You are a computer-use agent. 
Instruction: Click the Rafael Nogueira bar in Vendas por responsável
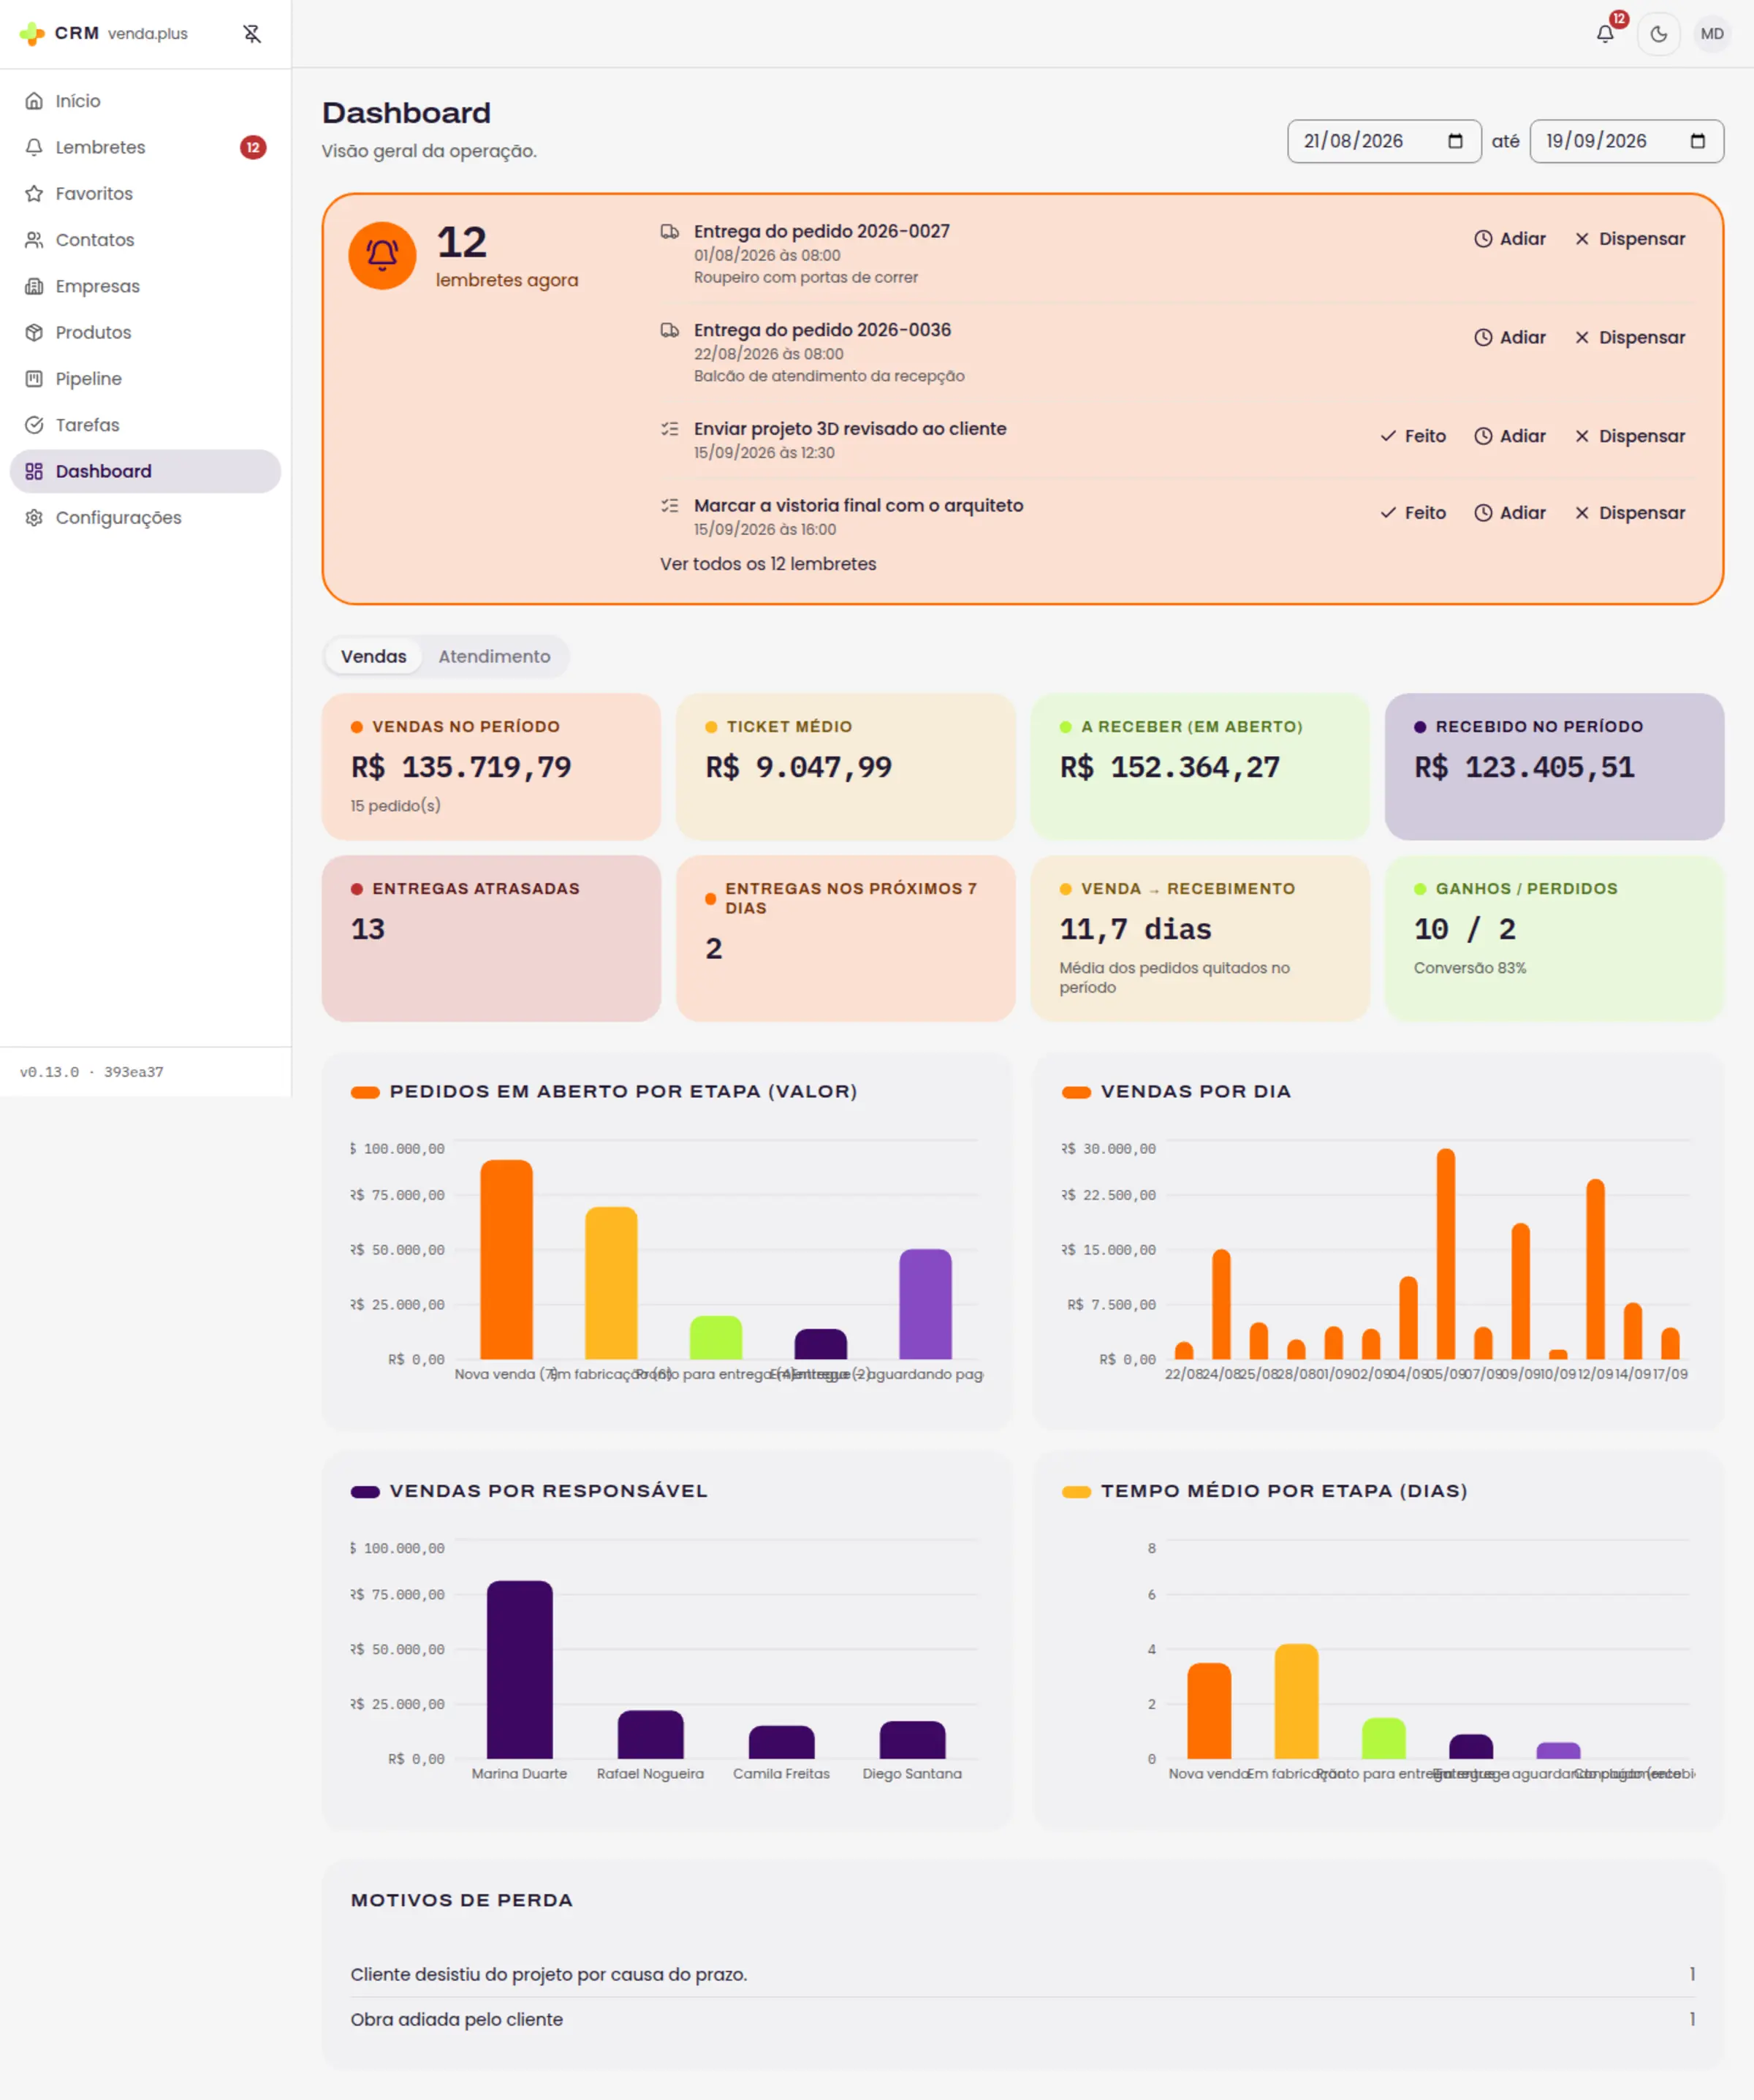[650, 1735]
